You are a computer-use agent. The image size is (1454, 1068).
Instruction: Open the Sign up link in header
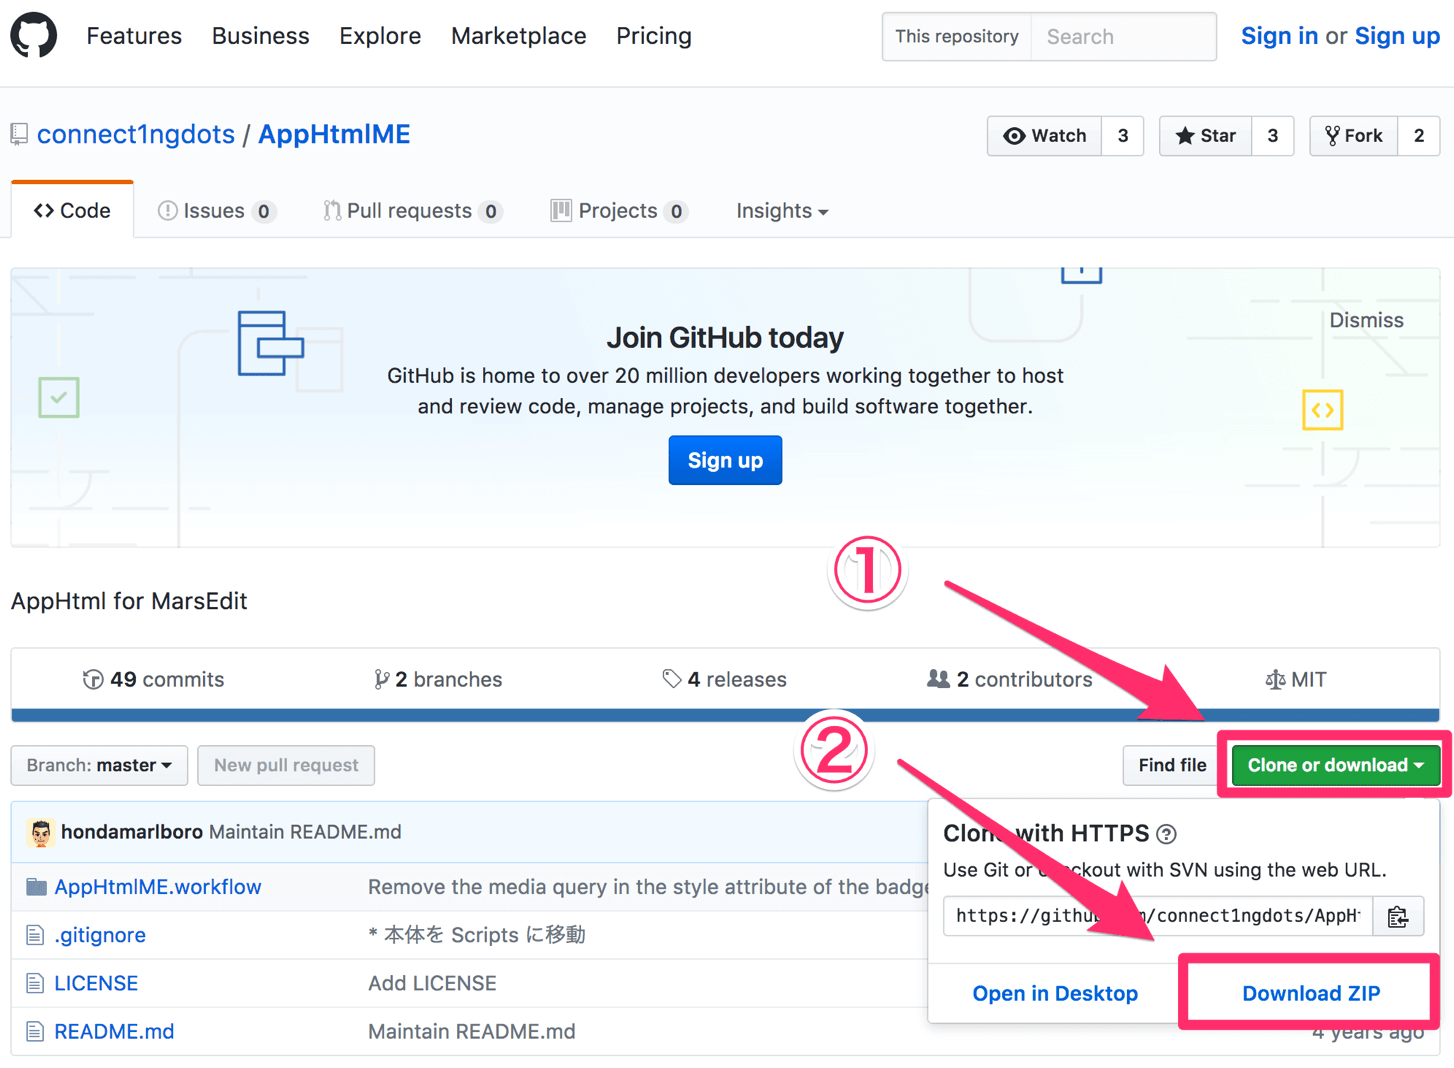[1397, 36]
